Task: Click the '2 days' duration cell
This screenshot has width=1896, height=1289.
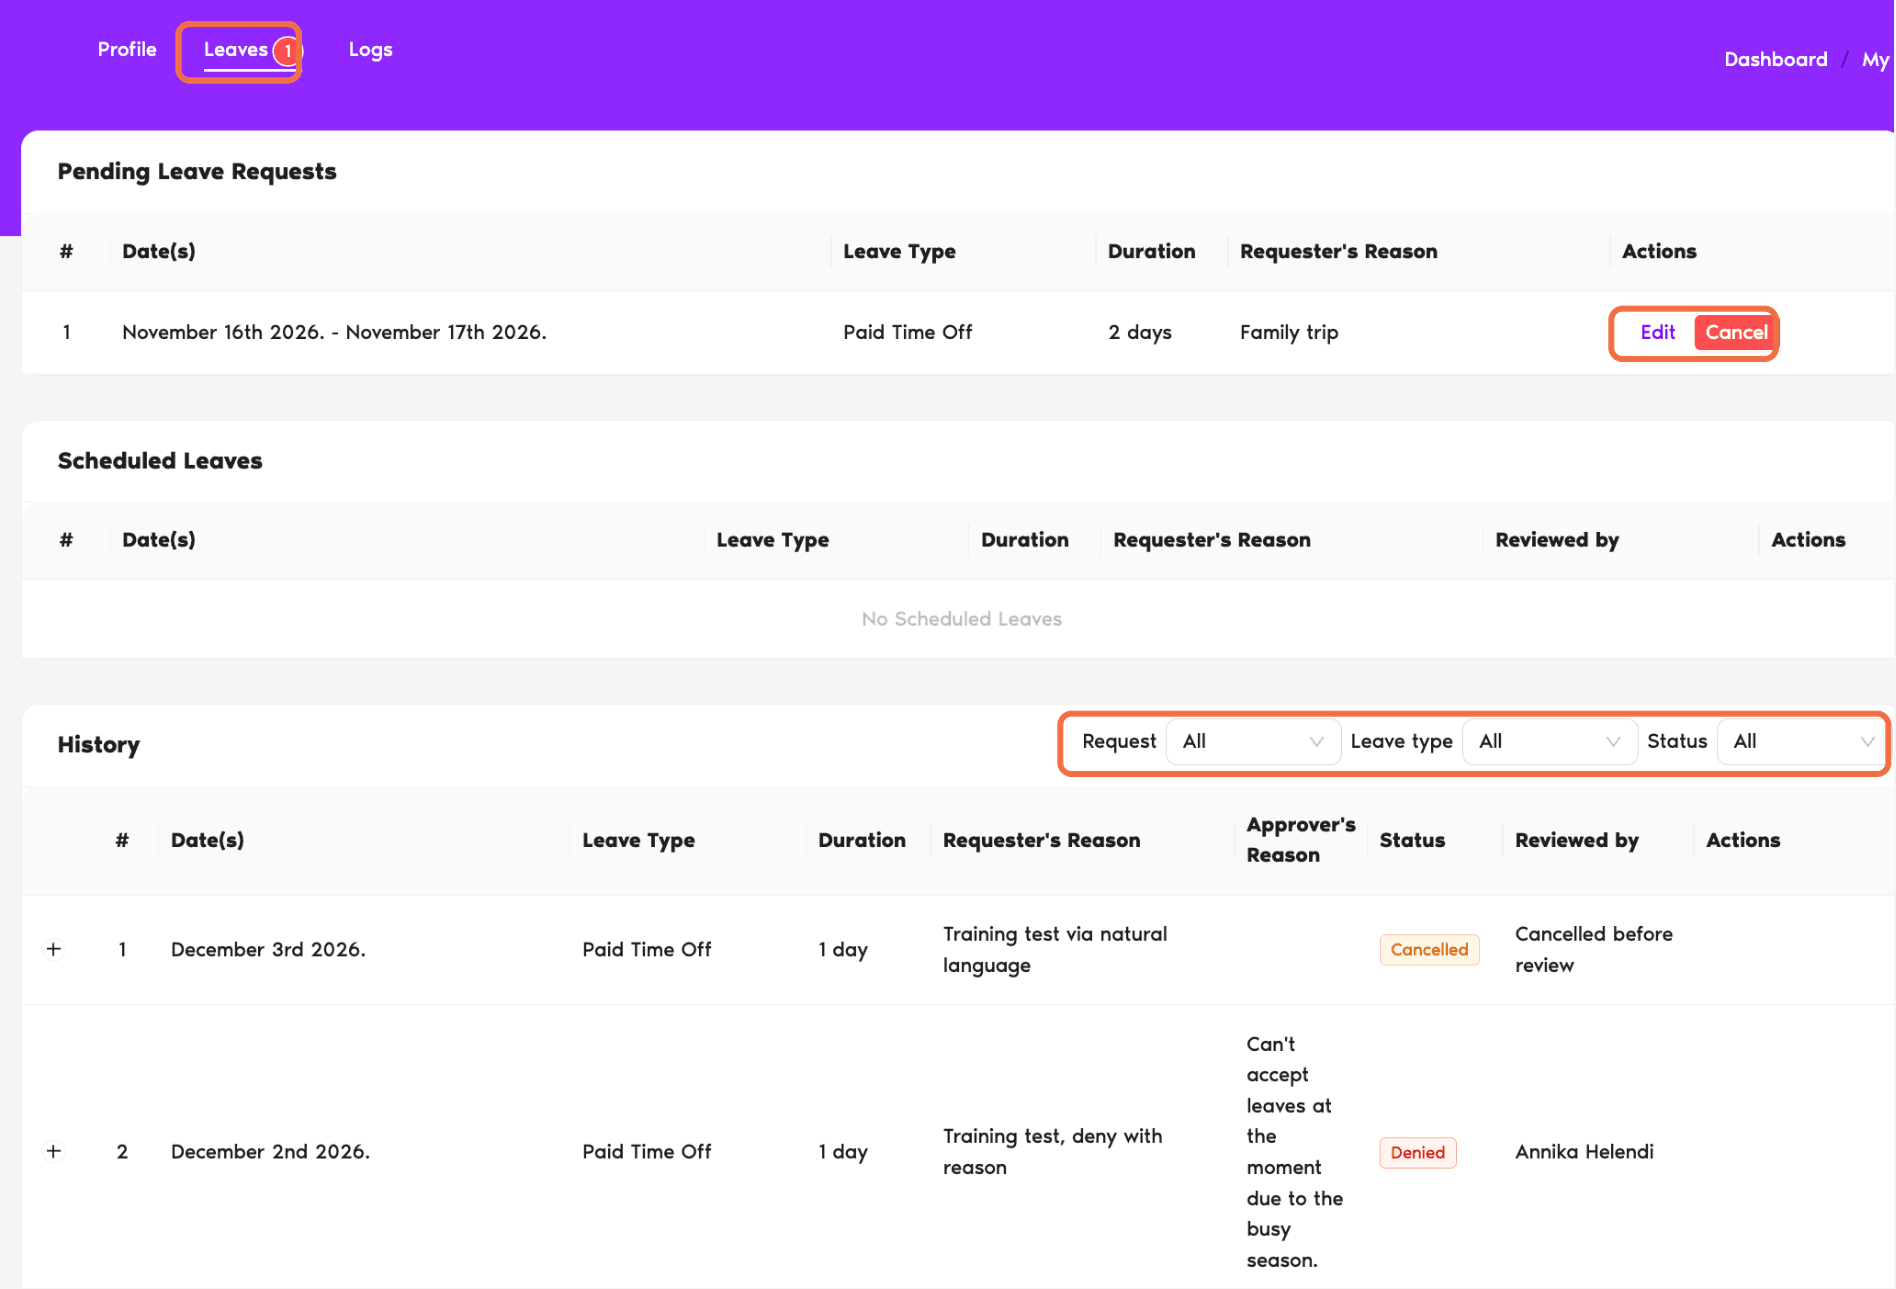Action: [x=1140, y=332]
